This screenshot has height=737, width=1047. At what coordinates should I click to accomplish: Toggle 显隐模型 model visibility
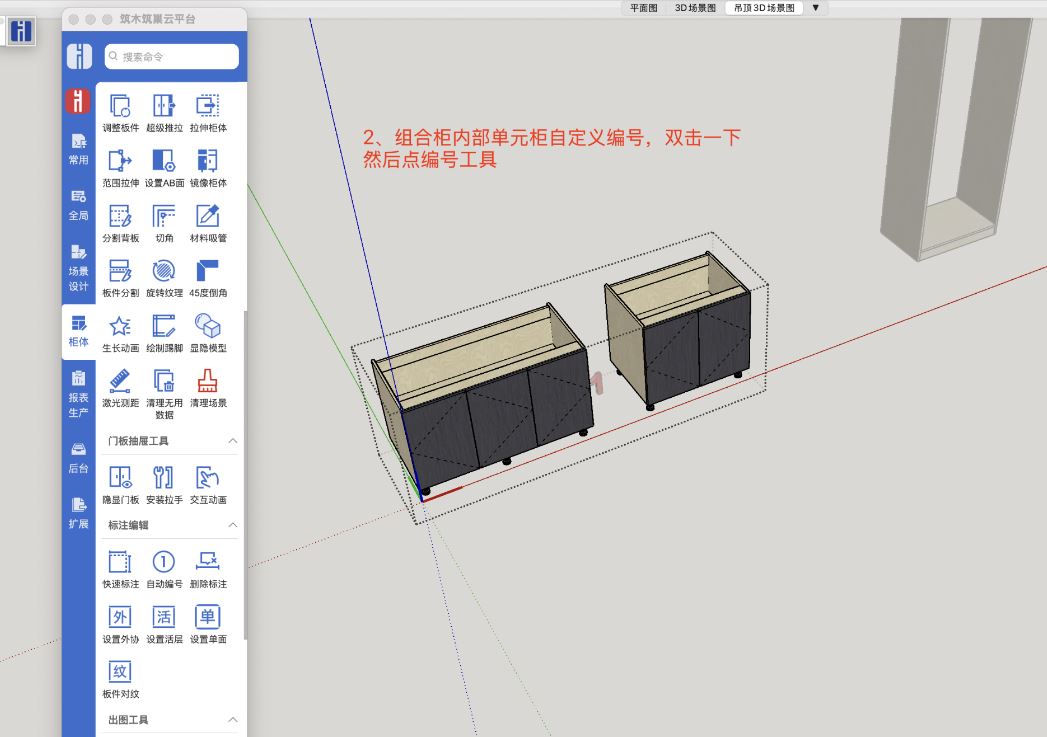[x=207, y=326]
